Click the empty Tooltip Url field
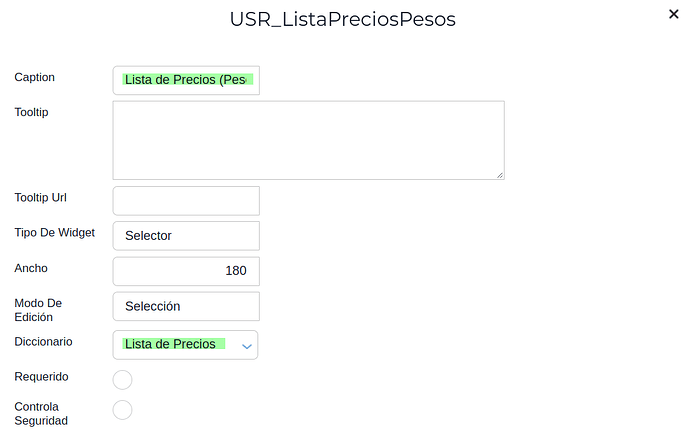This screenshot has height=440, width=690. pyautogui.click(x=186, y=200)
